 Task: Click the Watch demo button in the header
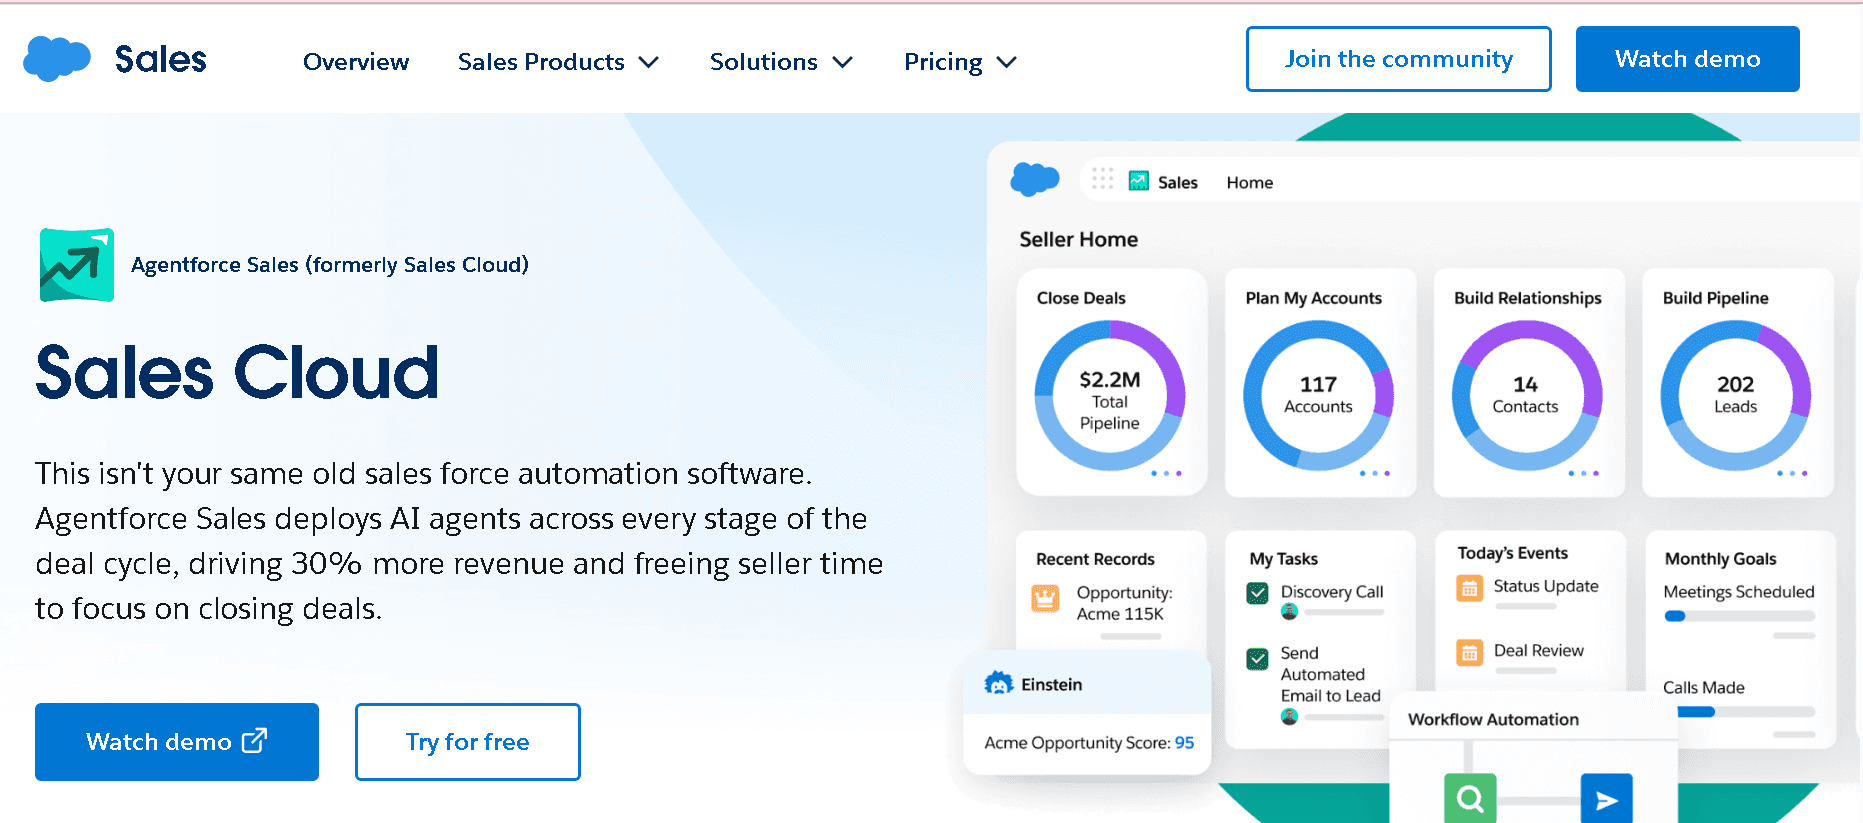coord(1688,59)
